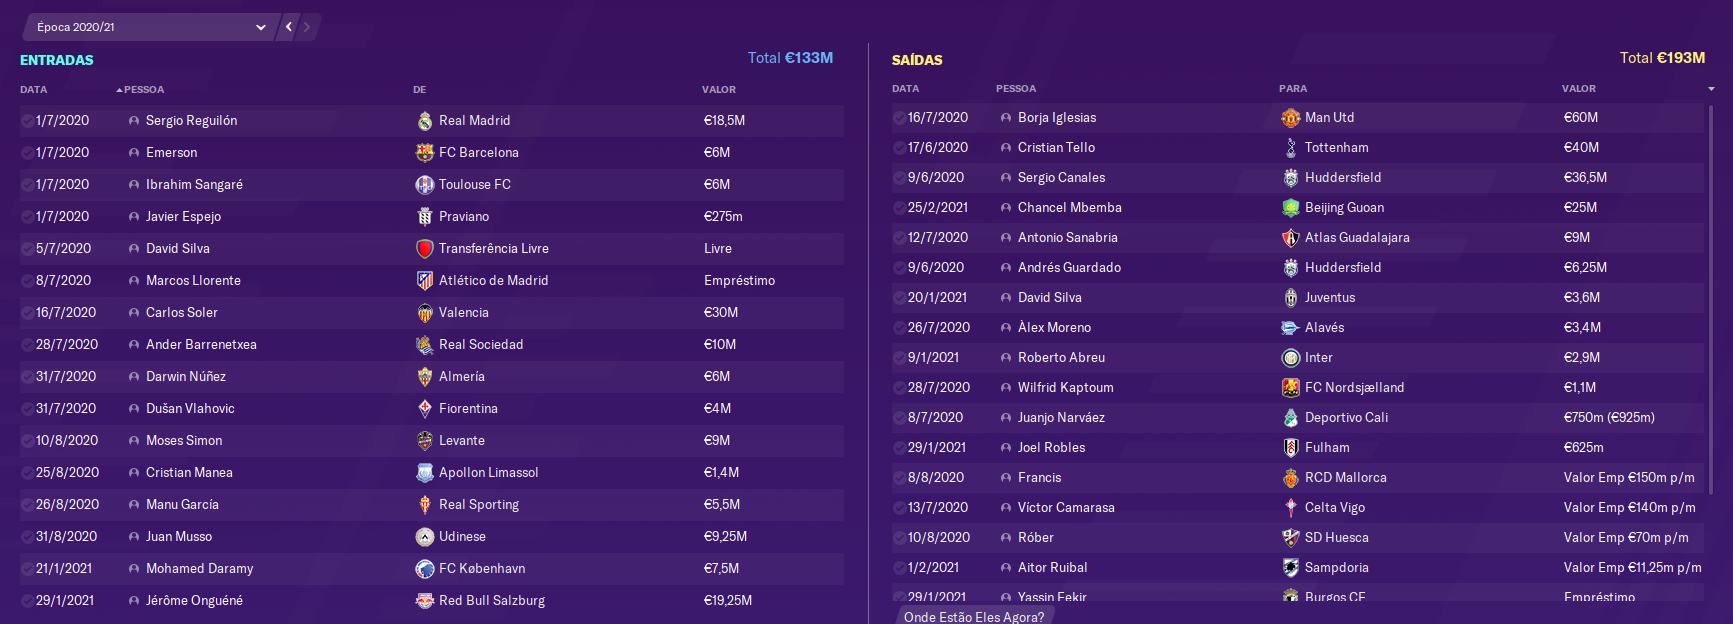Click the Fulham club badge
The image size is (1733, 624).
[1291, 448]
